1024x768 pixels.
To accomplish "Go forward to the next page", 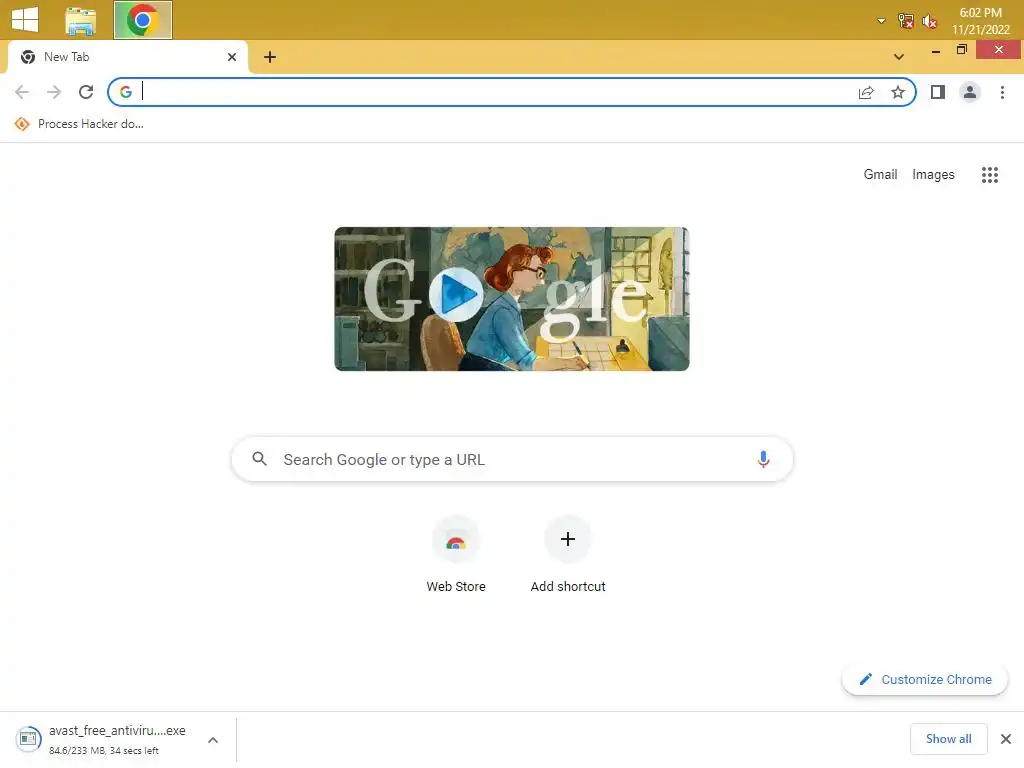I will pyautogui.click(x=54, y=92).
